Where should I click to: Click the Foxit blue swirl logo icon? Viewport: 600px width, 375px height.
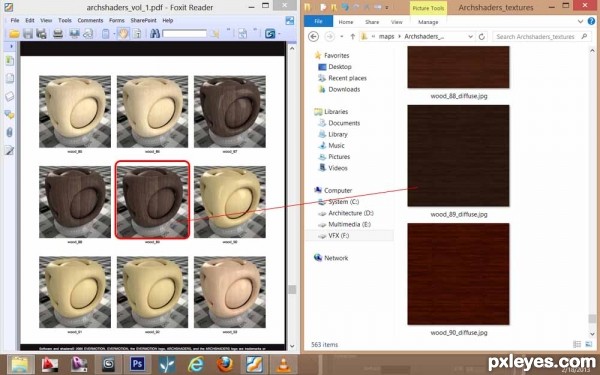(x=270, y=34)
